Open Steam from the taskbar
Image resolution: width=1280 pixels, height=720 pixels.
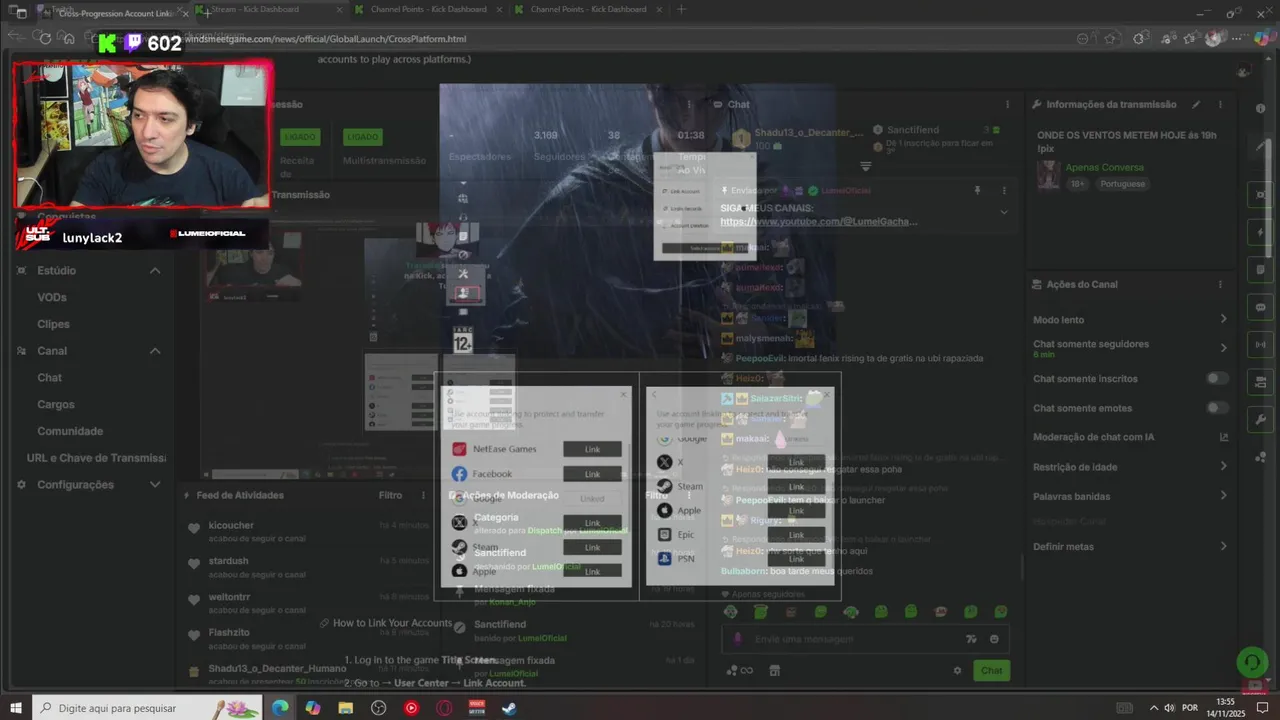click(509, 708)
